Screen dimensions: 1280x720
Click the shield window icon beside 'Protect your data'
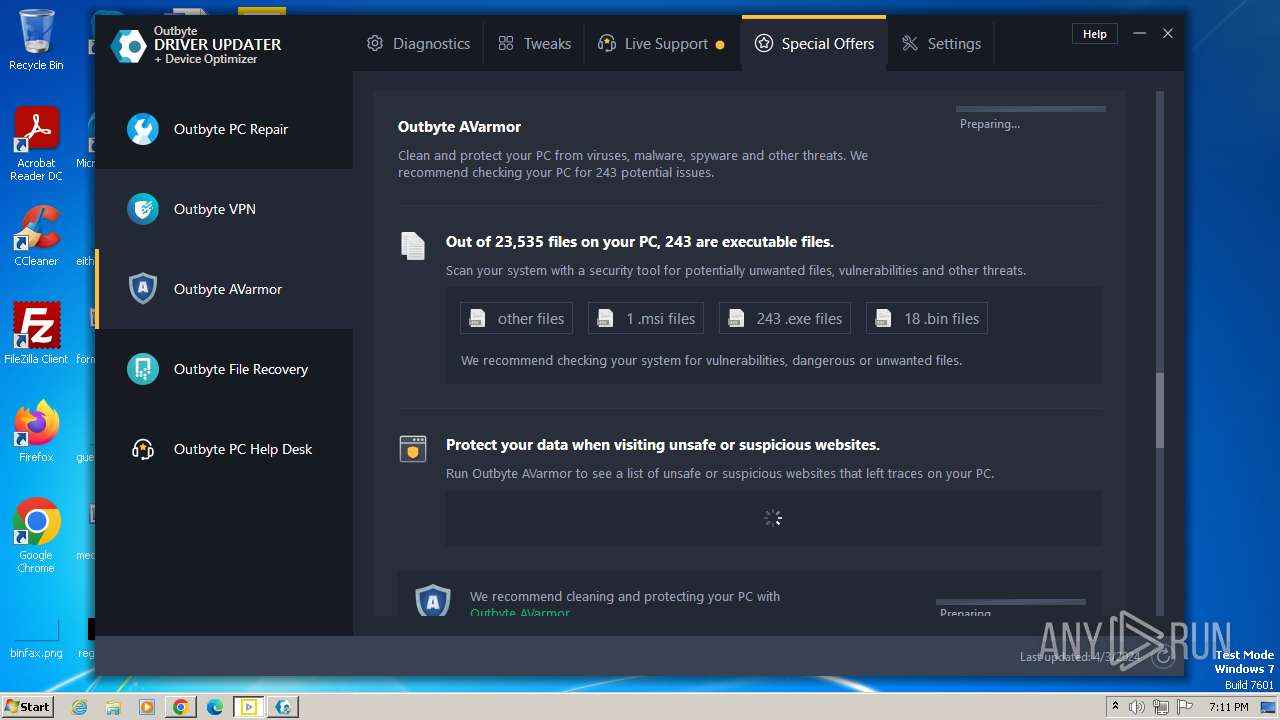[x=413, y=449]
